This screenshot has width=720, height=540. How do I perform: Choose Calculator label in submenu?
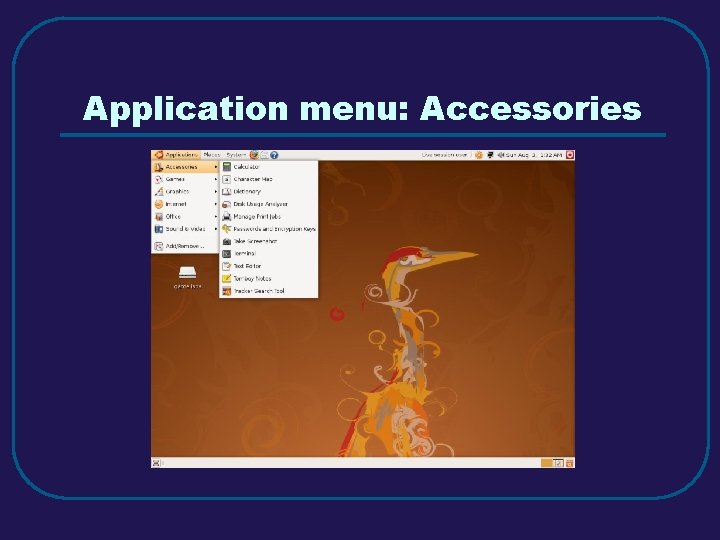pyautogui.click(x=247, y=167)
